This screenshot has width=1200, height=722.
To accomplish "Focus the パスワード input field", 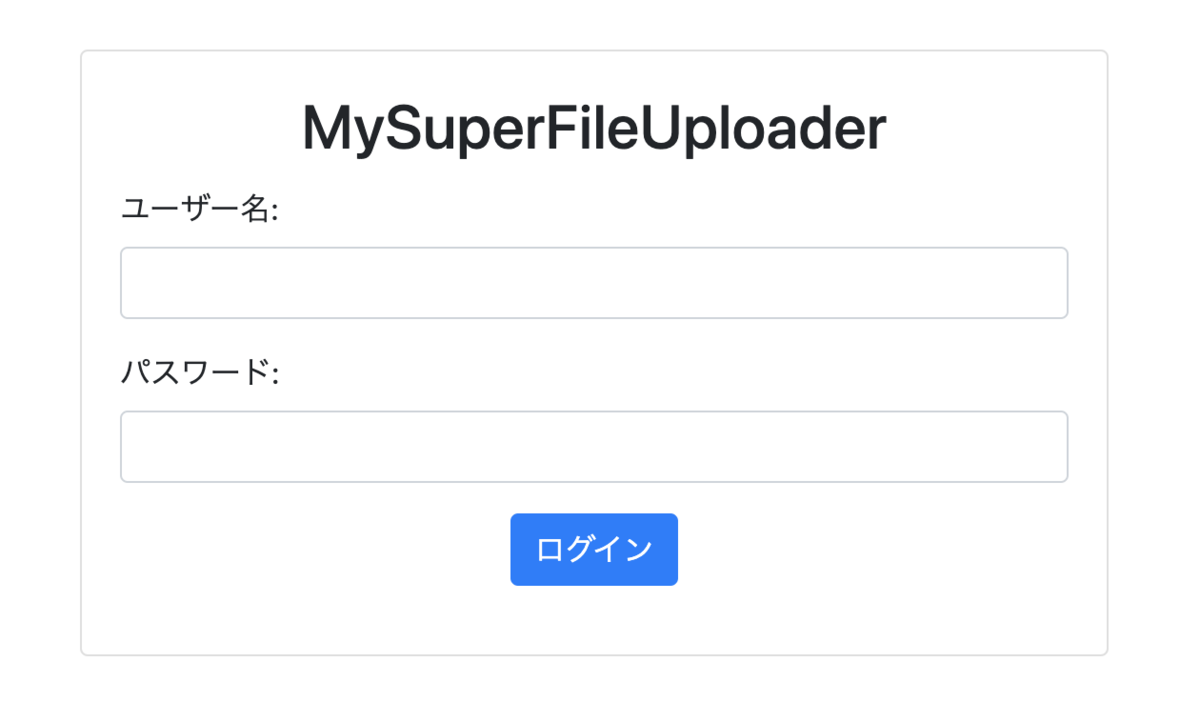I will (594, 446).
